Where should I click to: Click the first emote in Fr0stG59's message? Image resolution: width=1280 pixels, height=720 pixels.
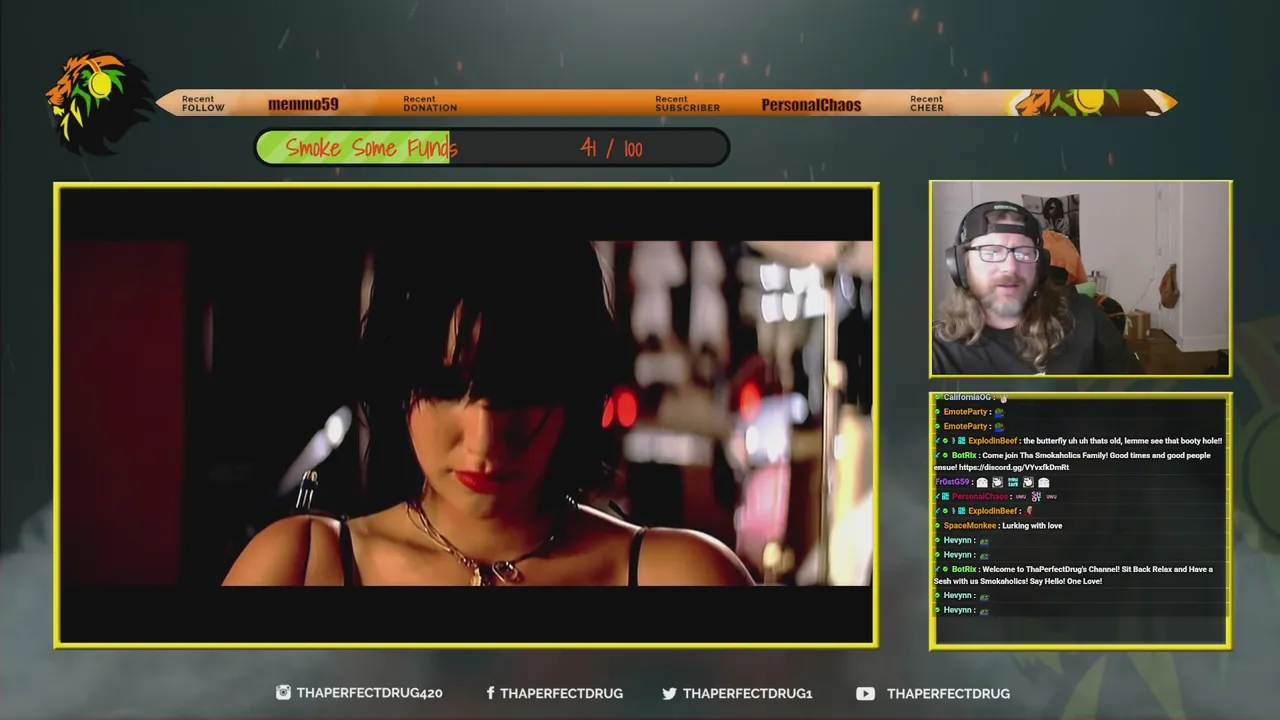coord(982,483)
